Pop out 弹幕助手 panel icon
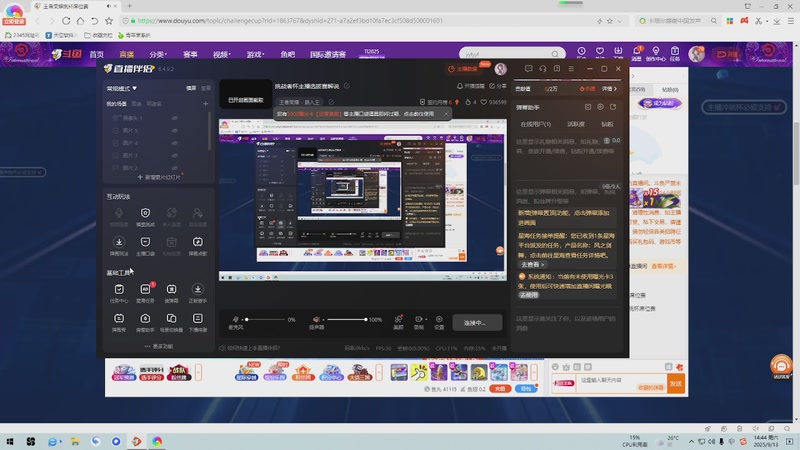800x450 pixels. (613, 107)
